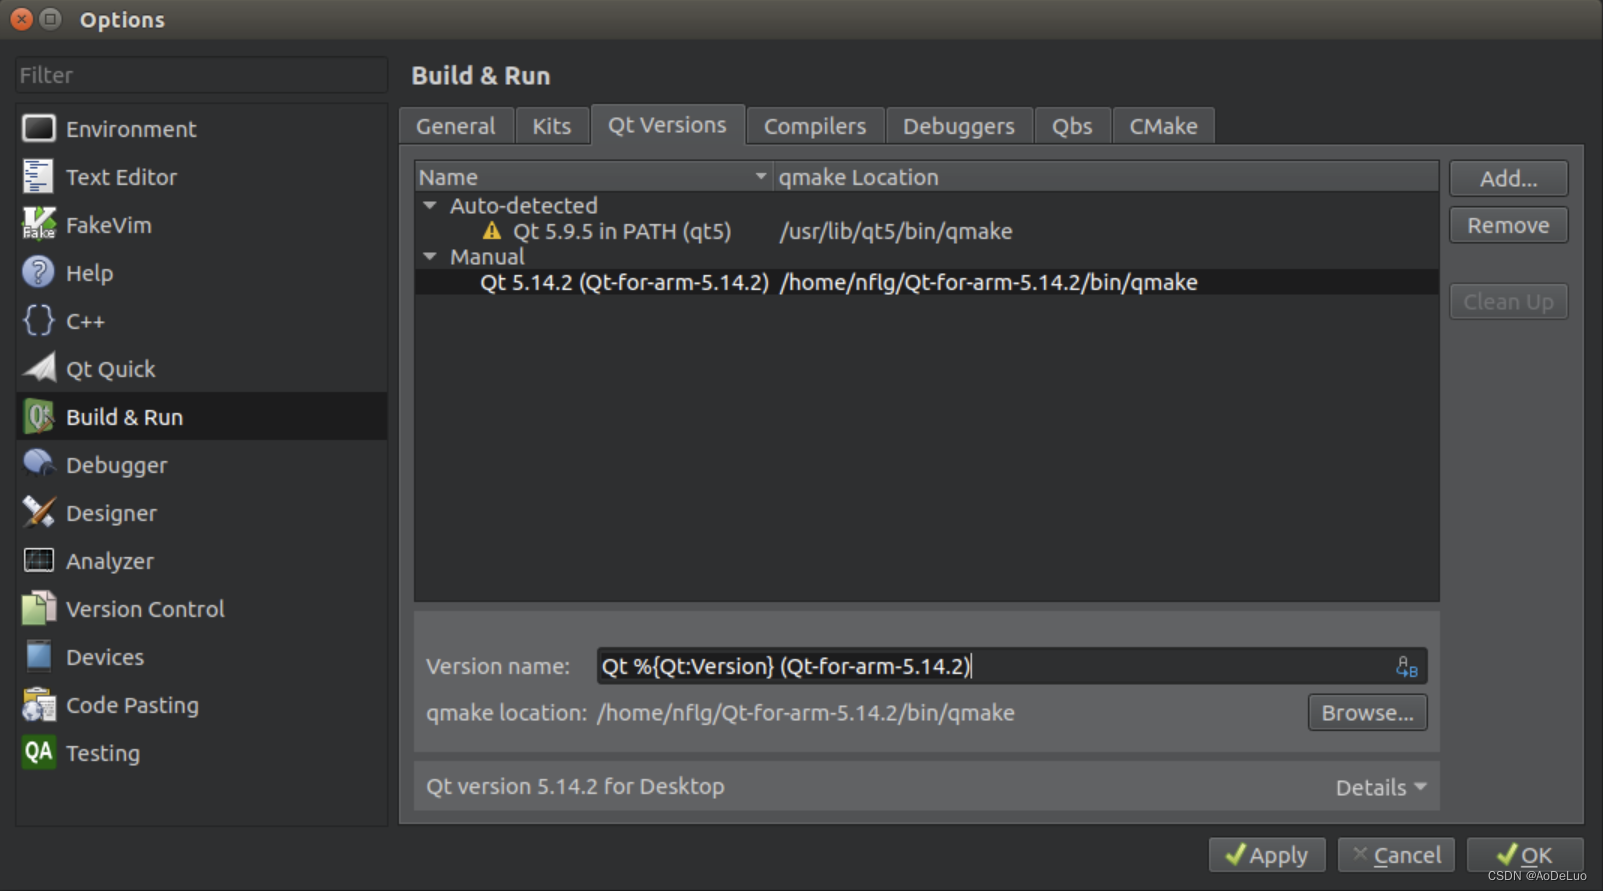Click the /usr/lib/qt5/bin/qmake path cell
This screenshot has height=891, width=1603.
pos(895,231)
